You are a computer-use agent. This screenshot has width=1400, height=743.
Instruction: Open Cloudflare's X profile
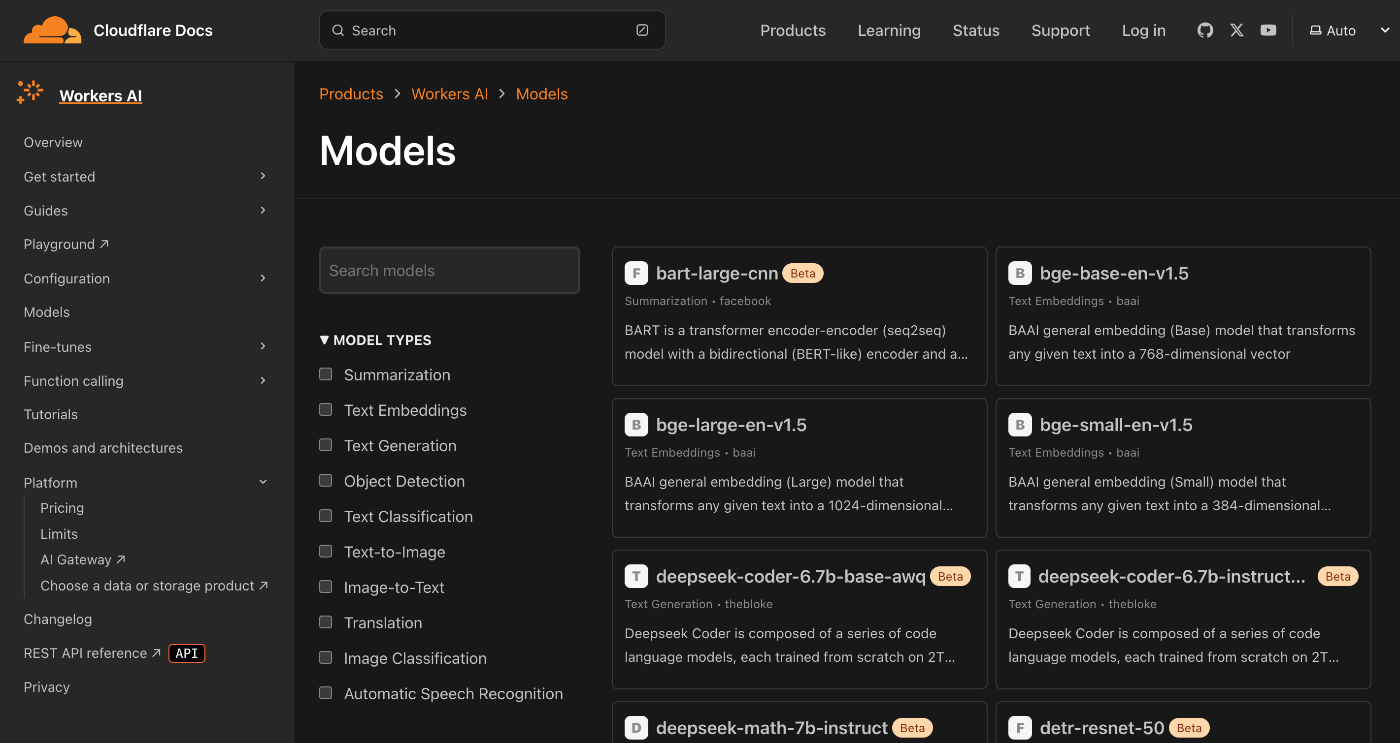click(1236, 30)
